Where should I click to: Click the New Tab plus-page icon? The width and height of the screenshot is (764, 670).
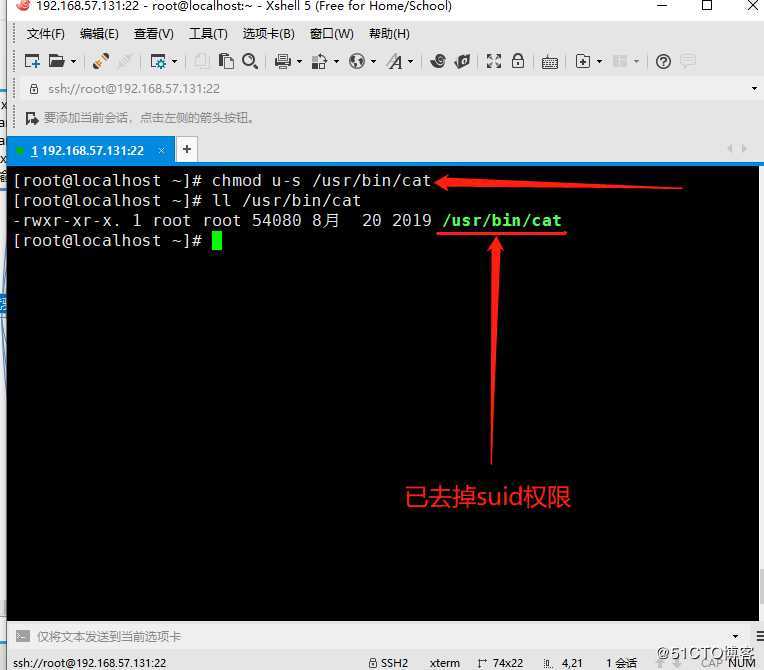pos(583,61)
